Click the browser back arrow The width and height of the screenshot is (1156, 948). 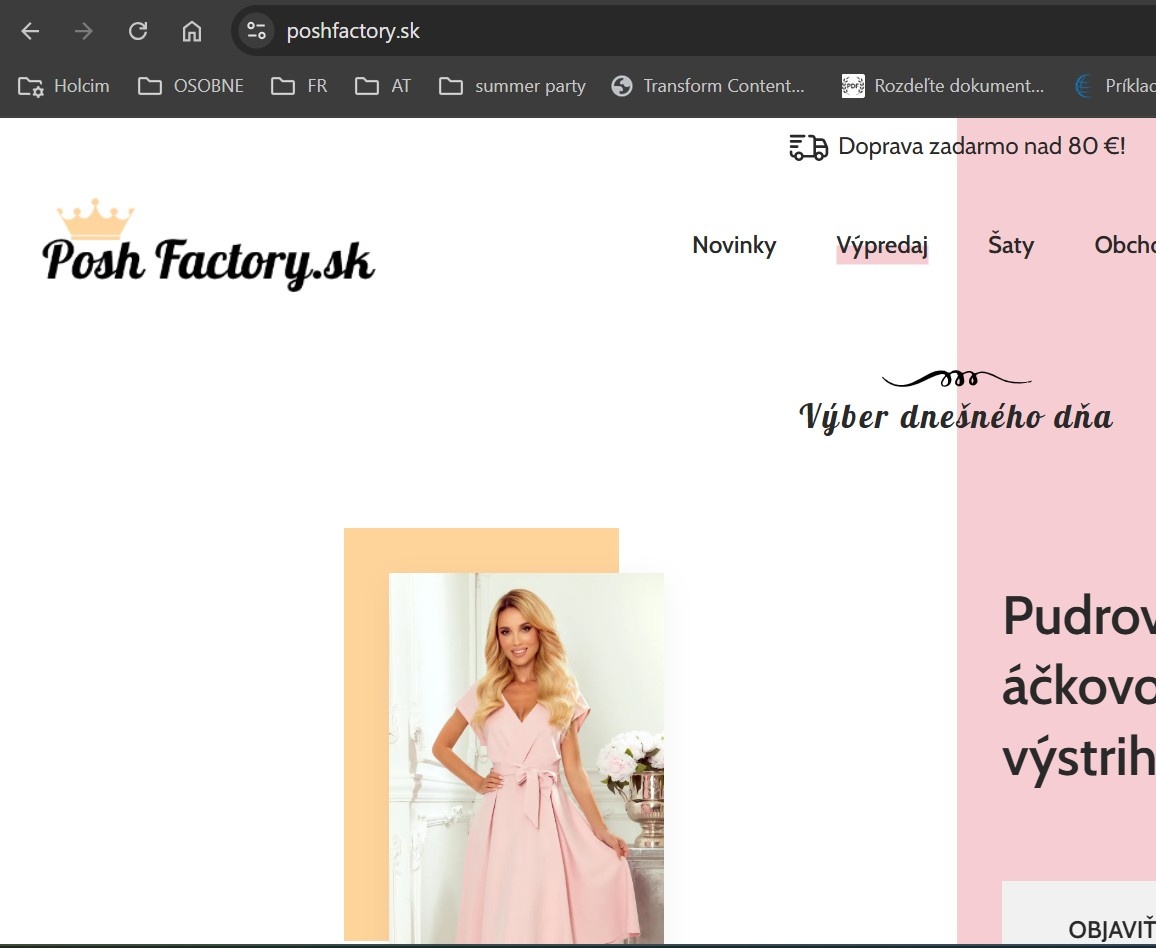30,31
